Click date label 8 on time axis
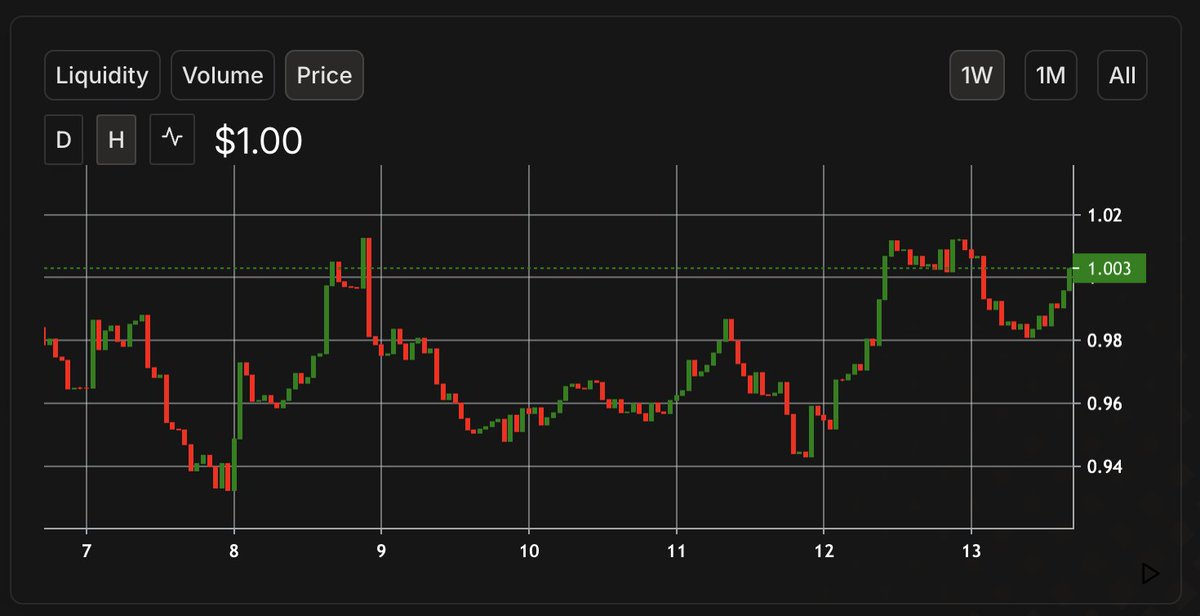The width and height of the screenshot is (1200, 616). click(x=234, y=551)
